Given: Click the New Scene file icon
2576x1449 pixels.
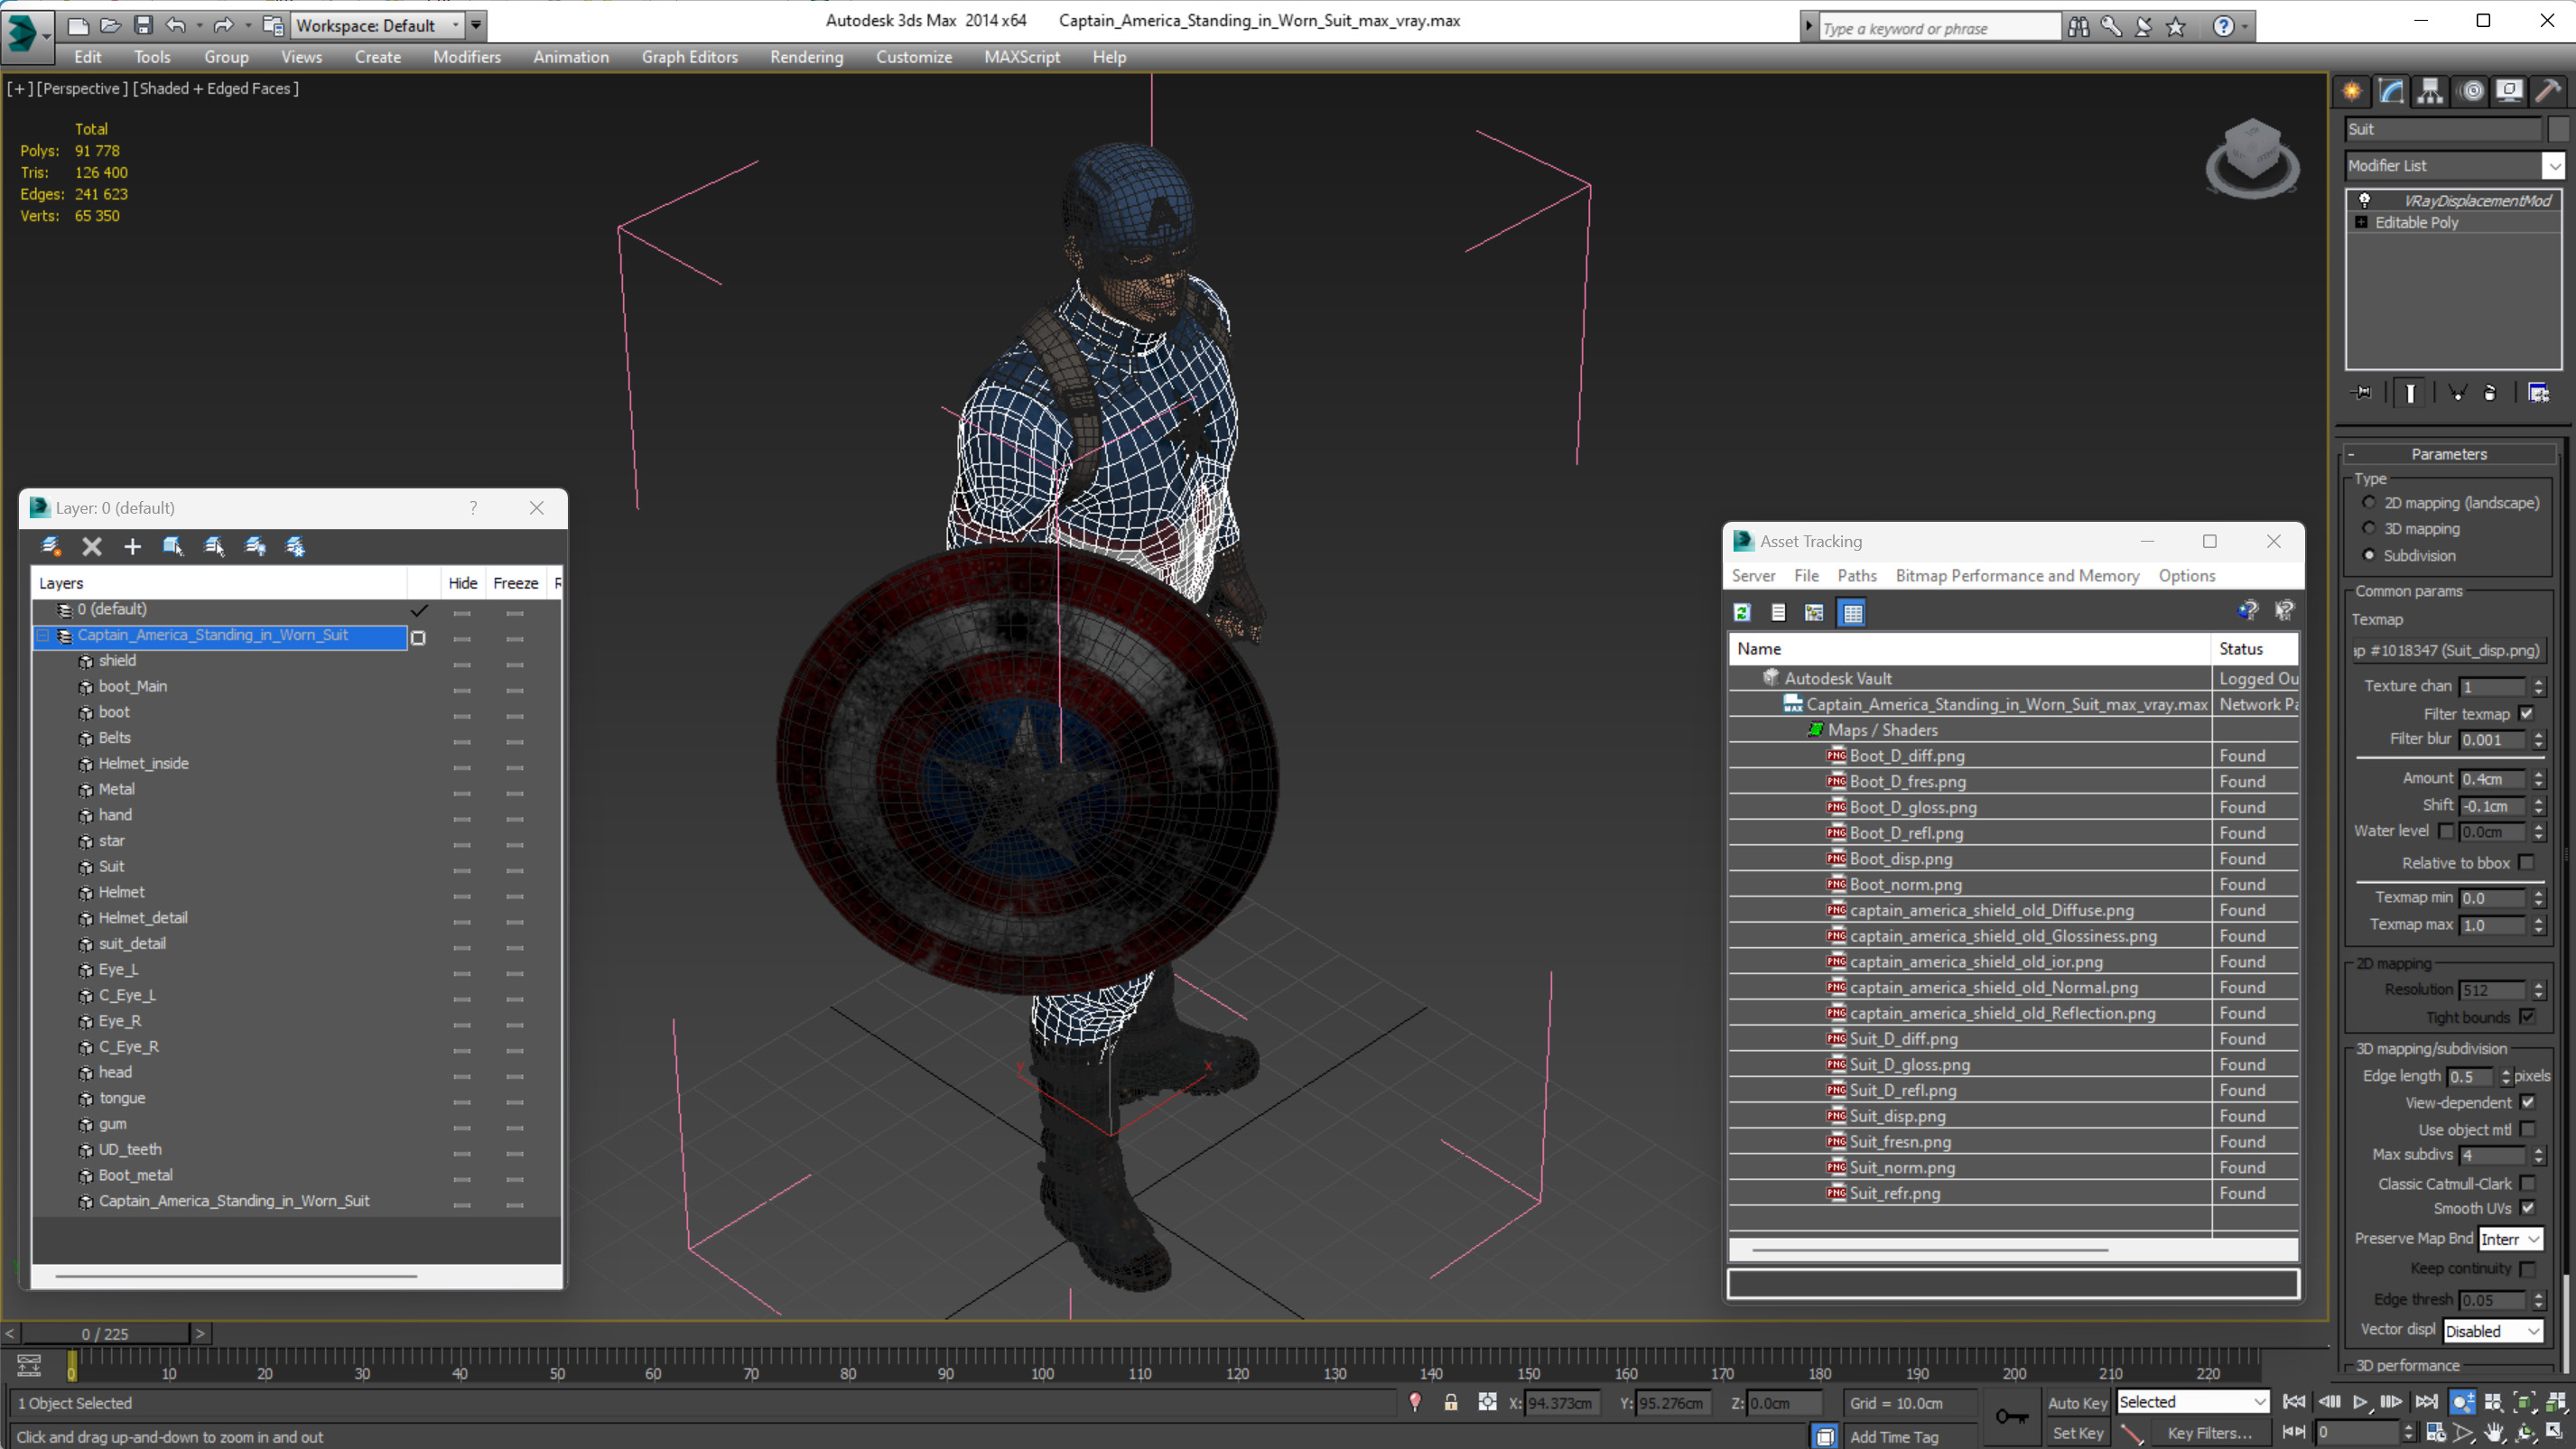Looking at the screenshot, I should (77, 25).
